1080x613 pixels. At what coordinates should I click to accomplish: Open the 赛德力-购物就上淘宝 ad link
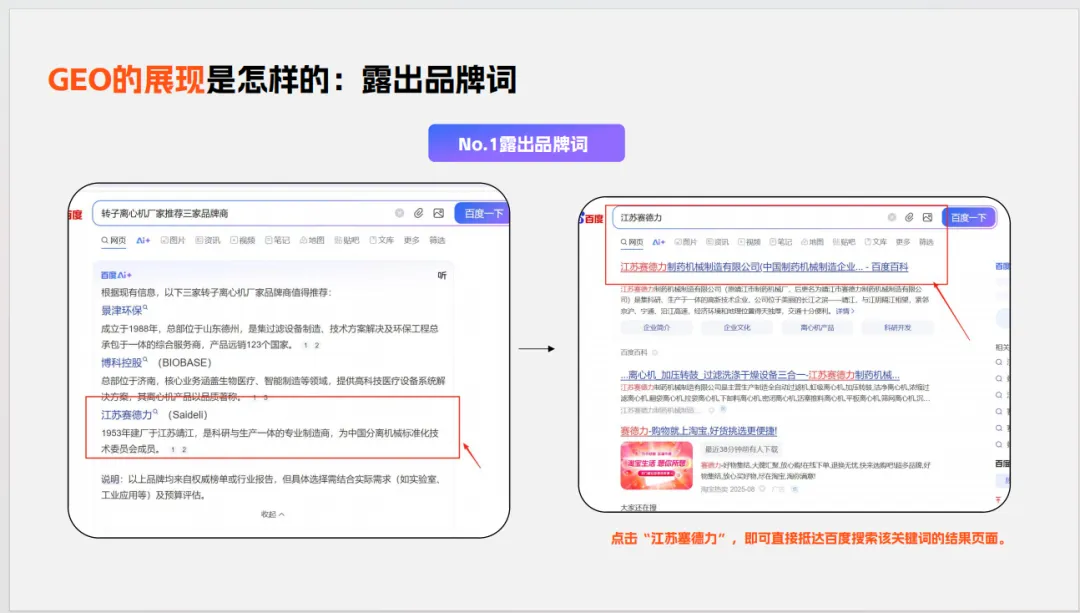[698, 431]
